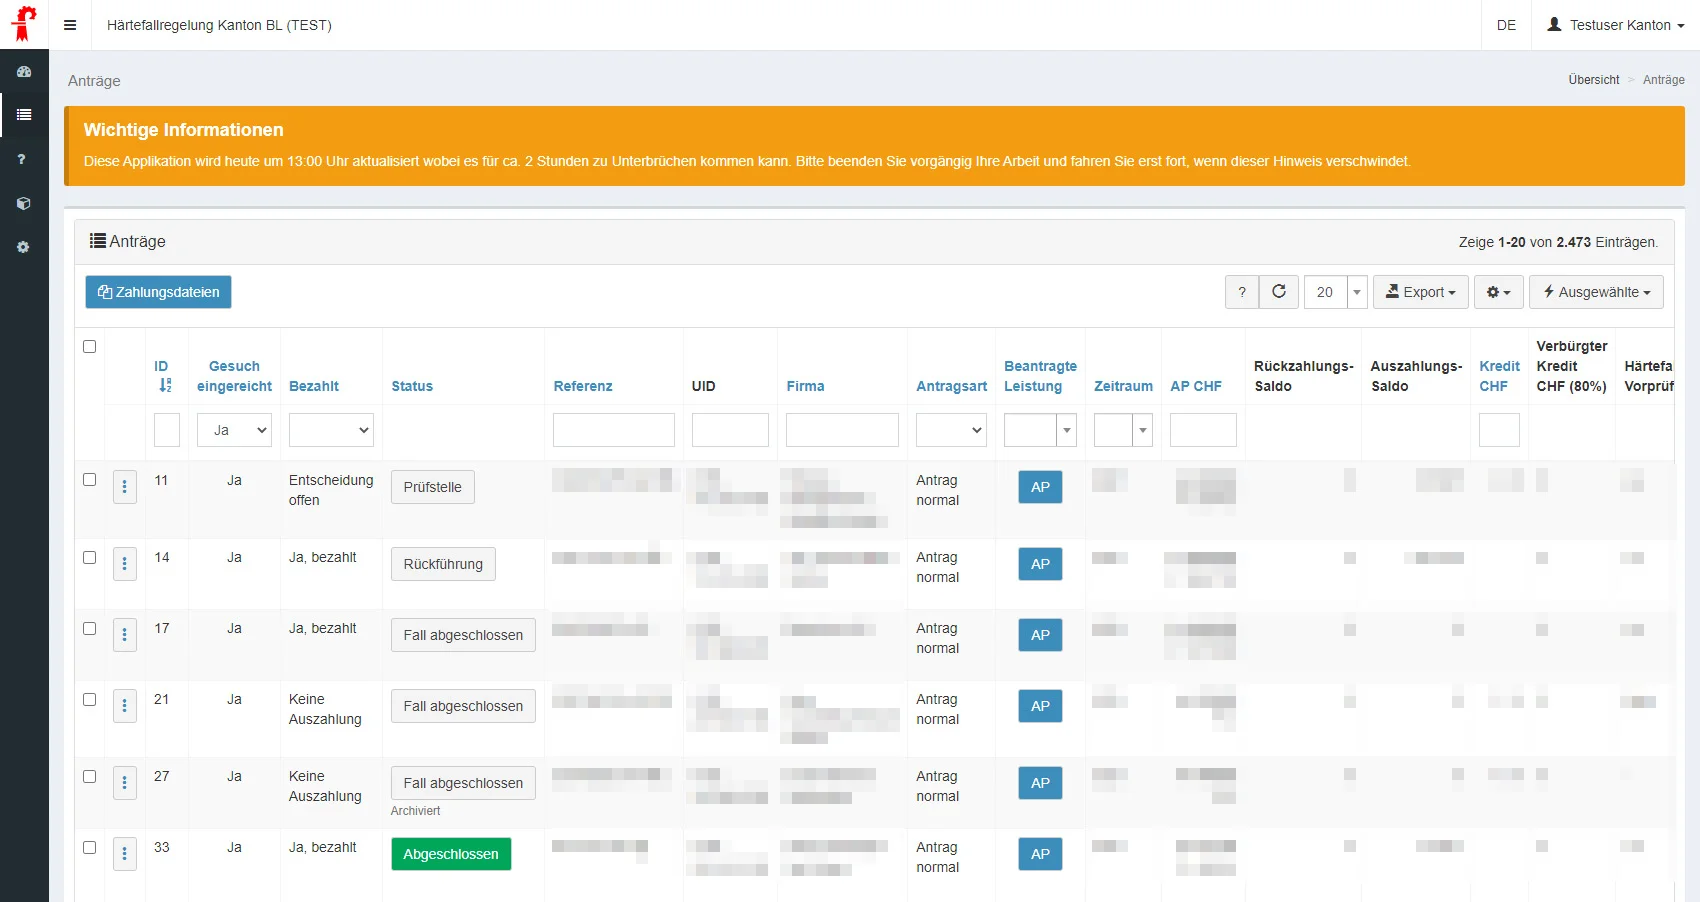1700x902 pixels.
Task: Click the AP button for row ID 11
Action: [x=1040, y=487]
